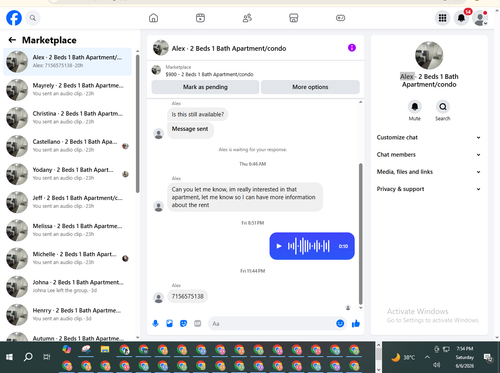
Task: Open Mayrely conversation in chat list
Action: coord(67,90)
